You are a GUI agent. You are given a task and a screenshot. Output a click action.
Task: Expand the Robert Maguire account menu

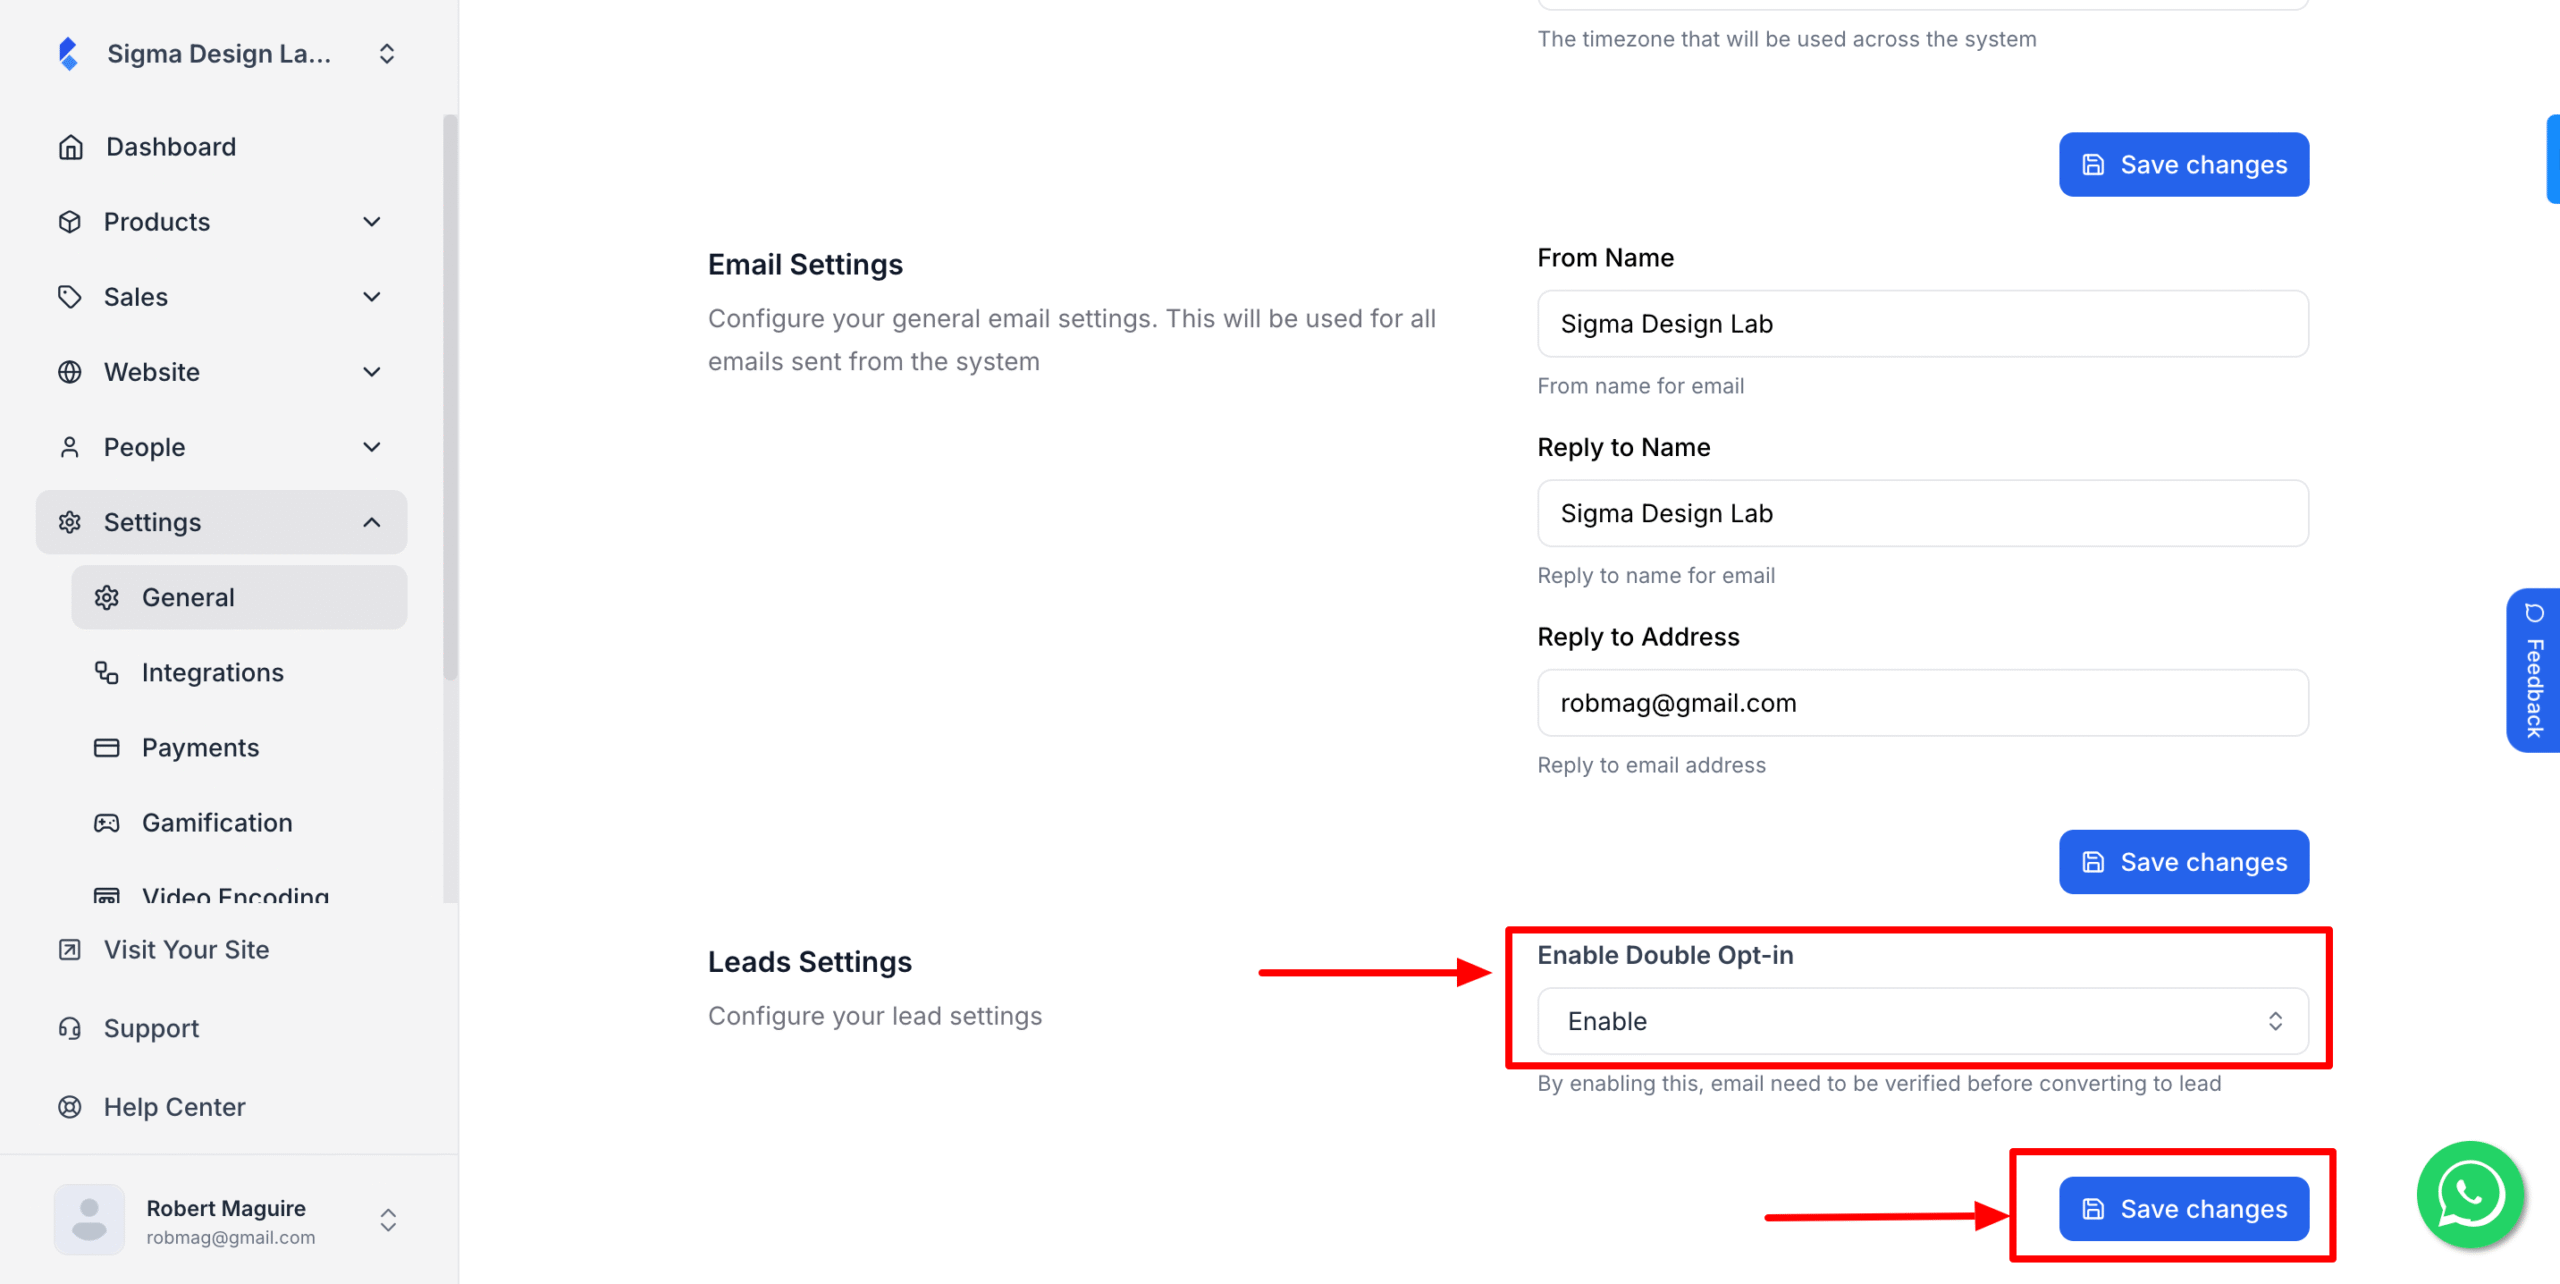click(x=387, y=1220)
